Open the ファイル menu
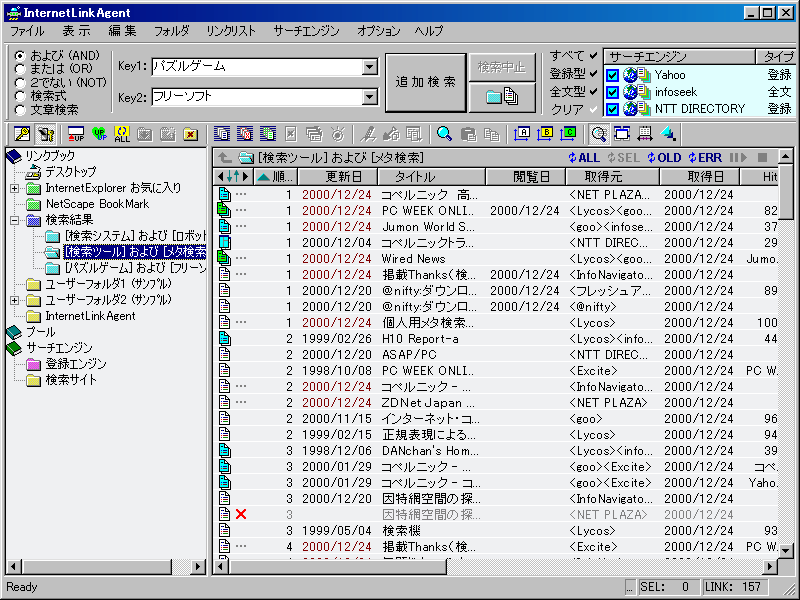Image resolution: width=800 pixels, height=600 pixels. (27, 31)
